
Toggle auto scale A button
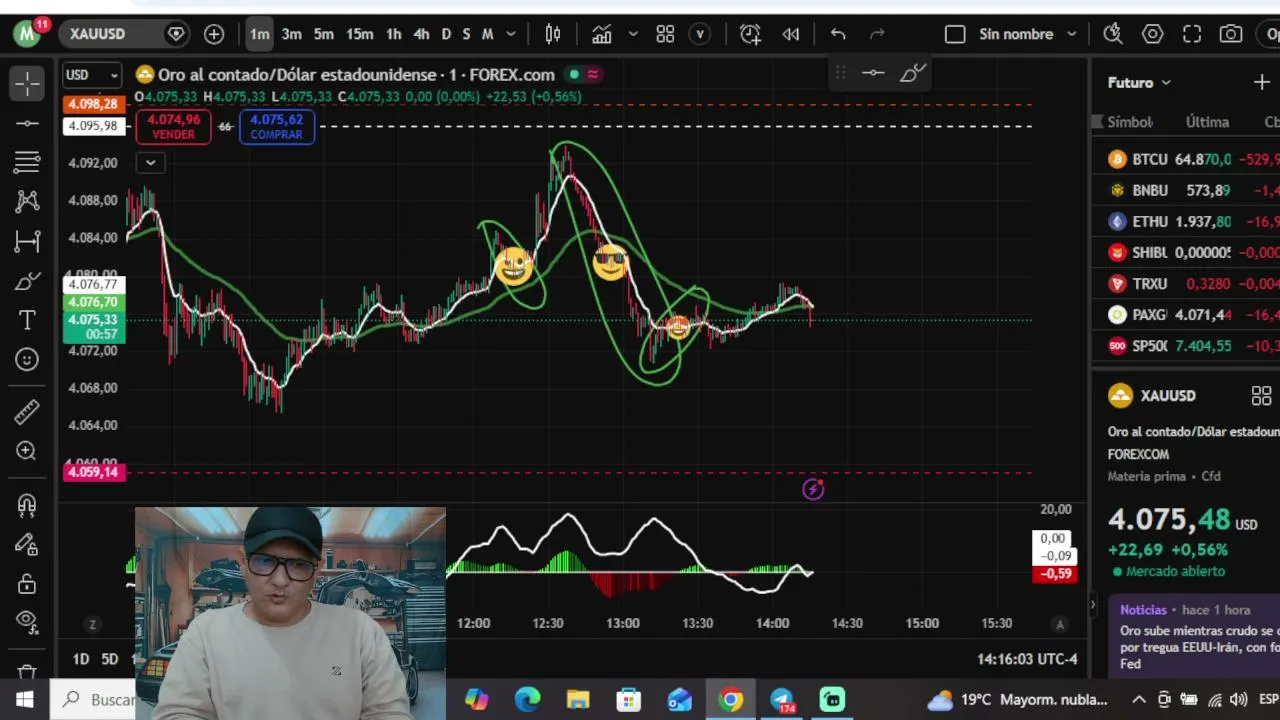[x=1060, y=625]
